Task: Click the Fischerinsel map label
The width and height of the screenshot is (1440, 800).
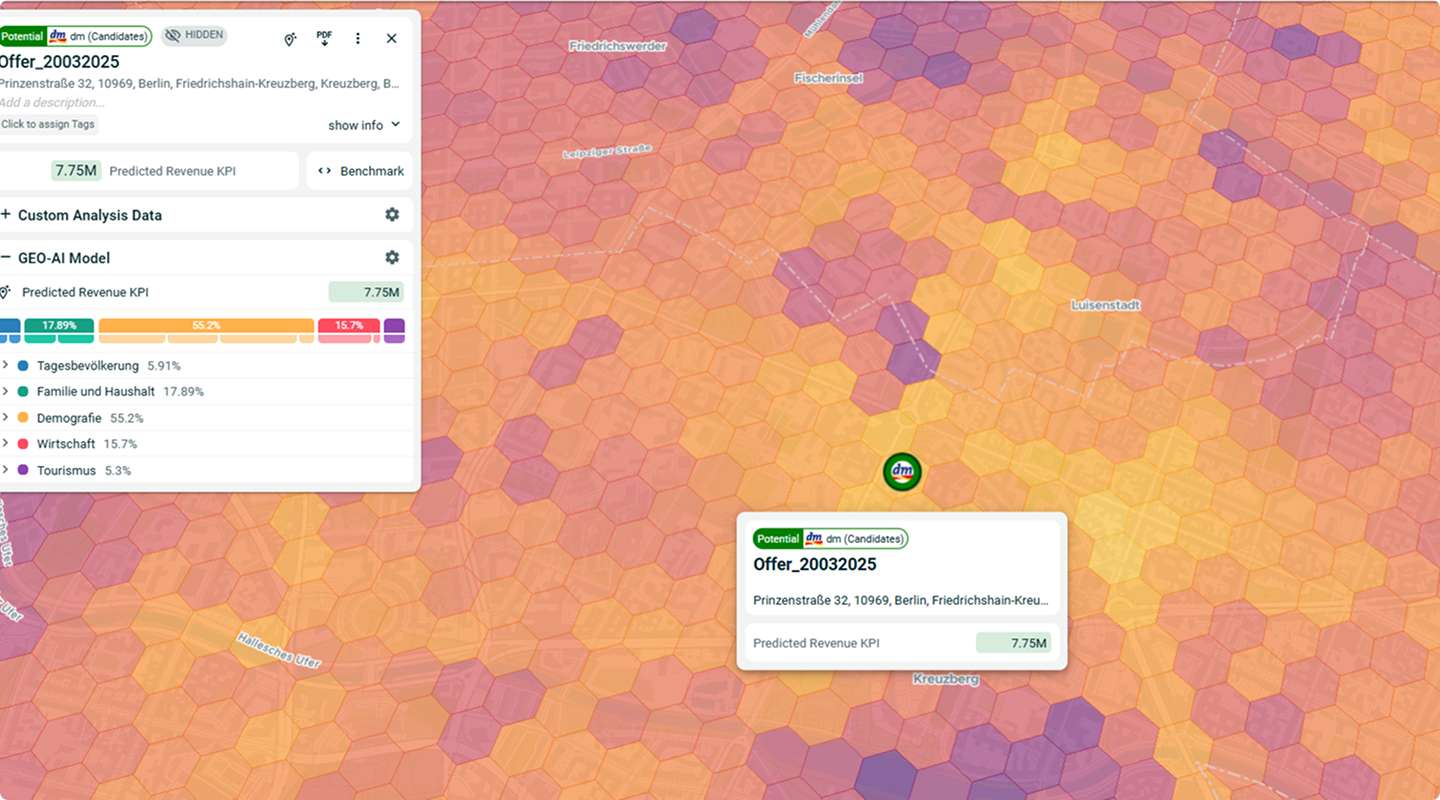Action: point(828,78)
